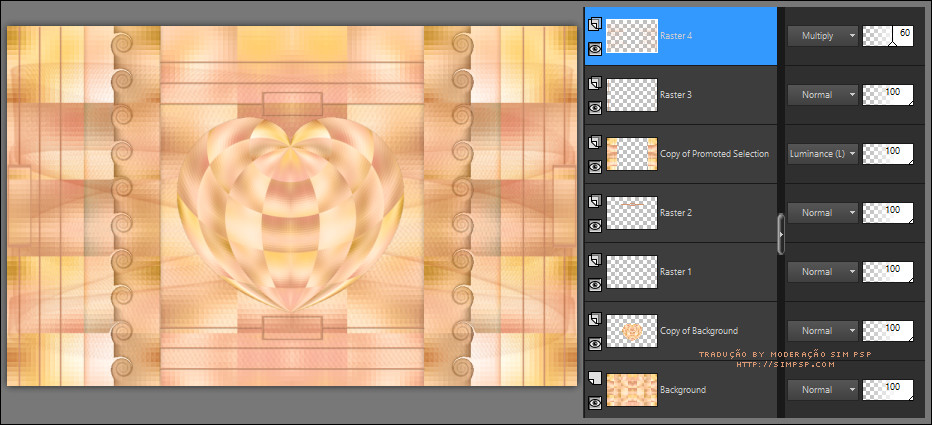Select the Raster 1 layer name
The height and width of the screenshot is (425, 932).
point(677,272)
